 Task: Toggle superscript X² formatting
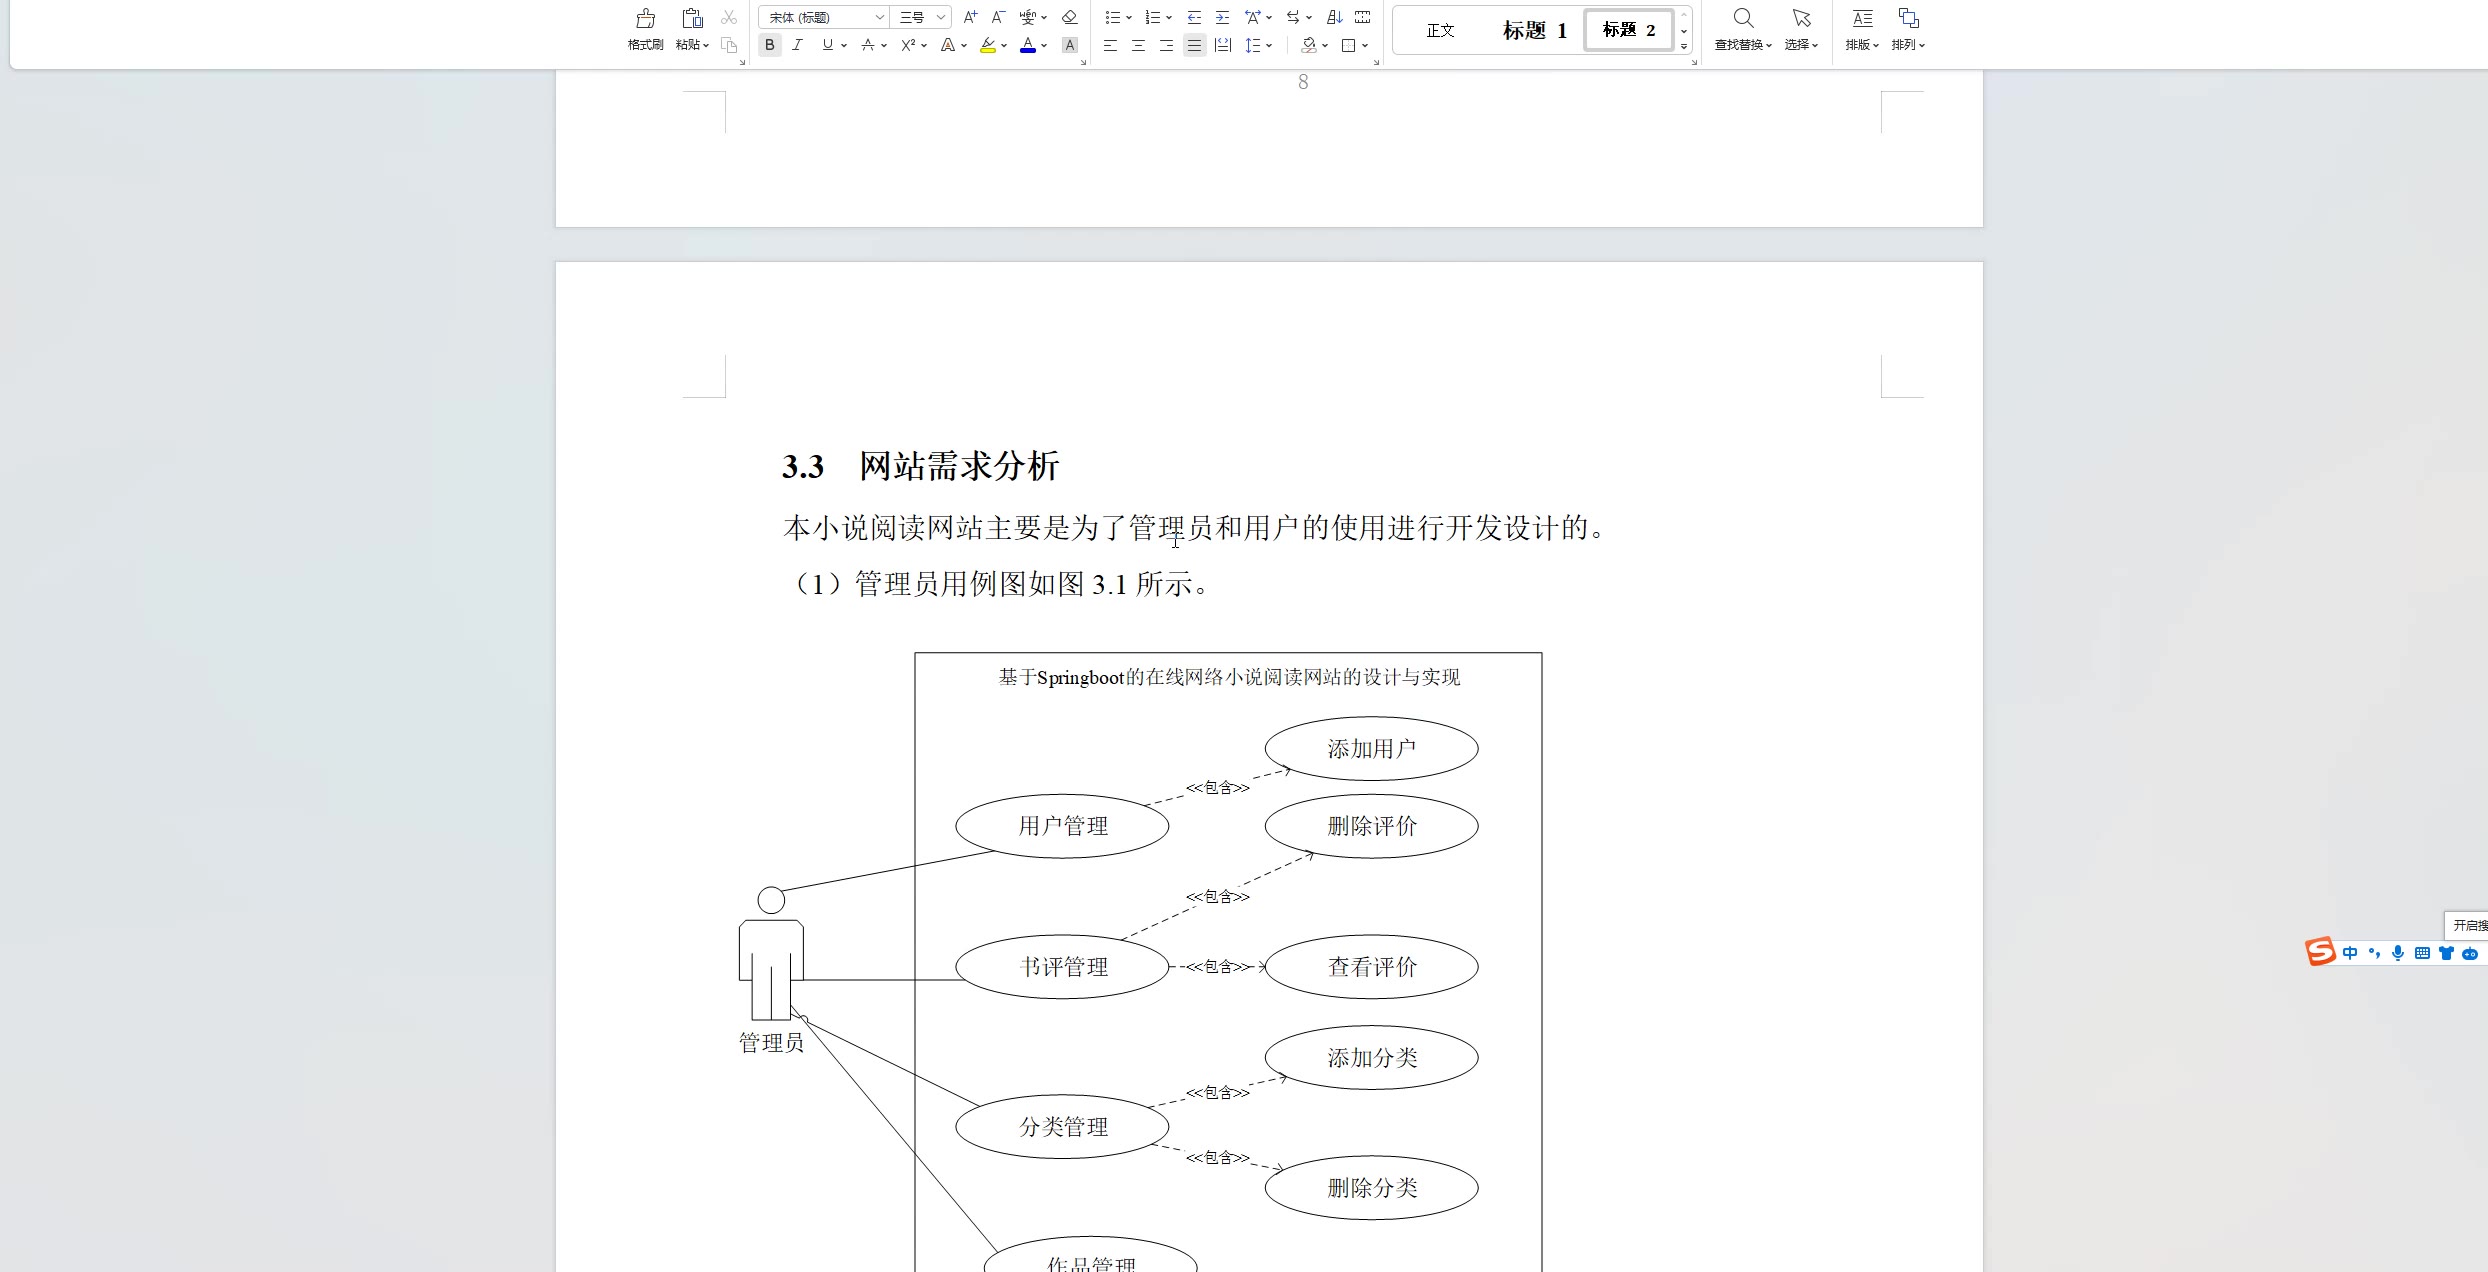click(x=908, y=45)
